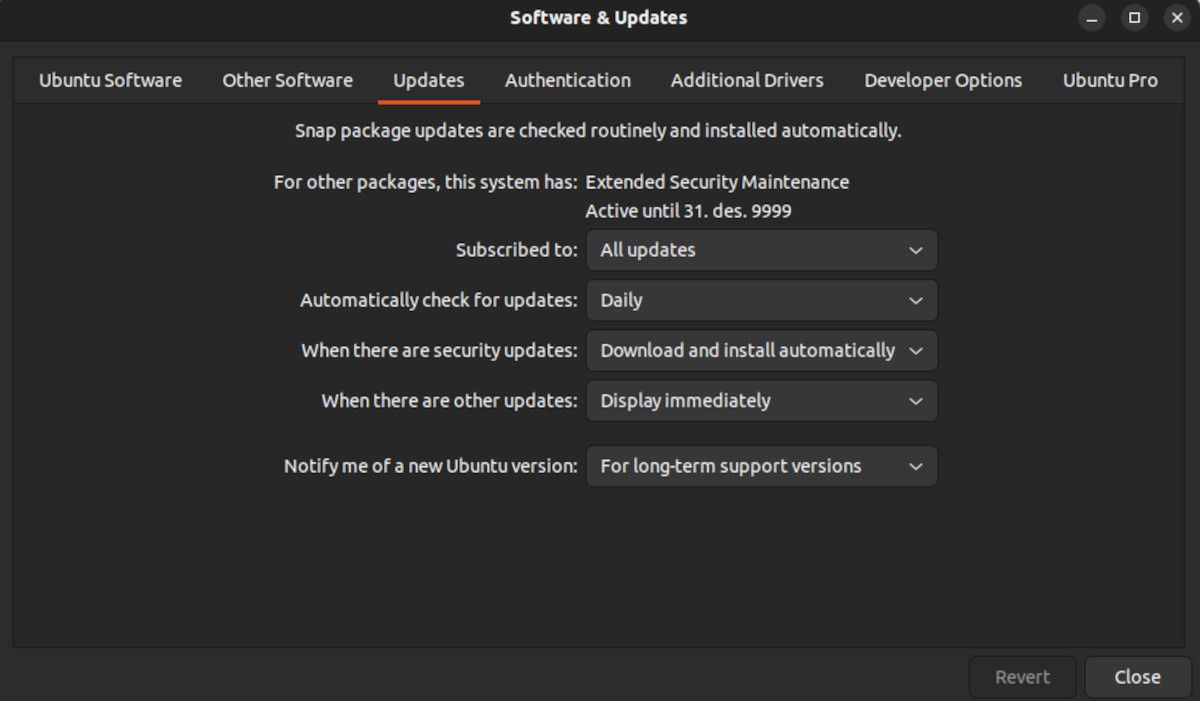Screen dimensions: 1200x701
Task: View the Developer Options tab
Action: click(942, 80)
